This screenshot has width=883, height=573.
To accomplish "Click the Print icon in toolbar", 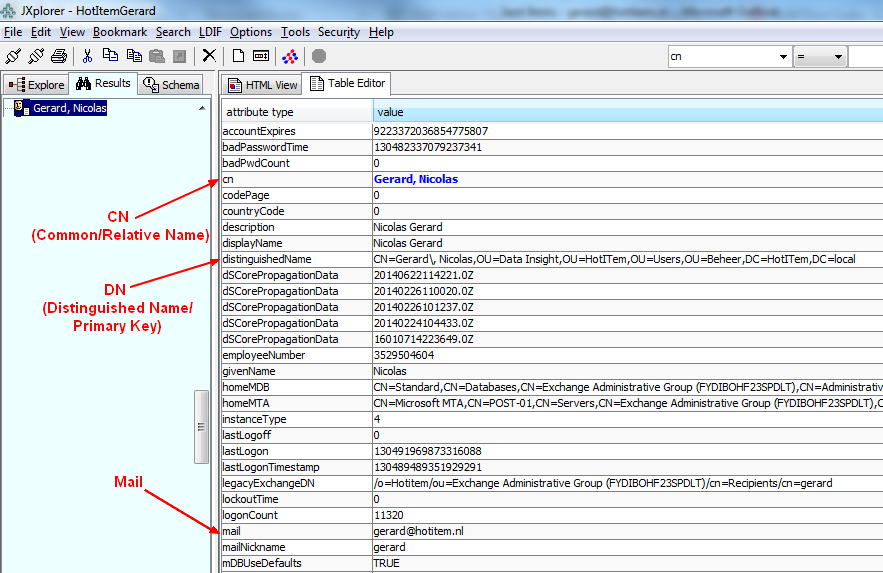I will pyautogui.click(x=59, y=56).
